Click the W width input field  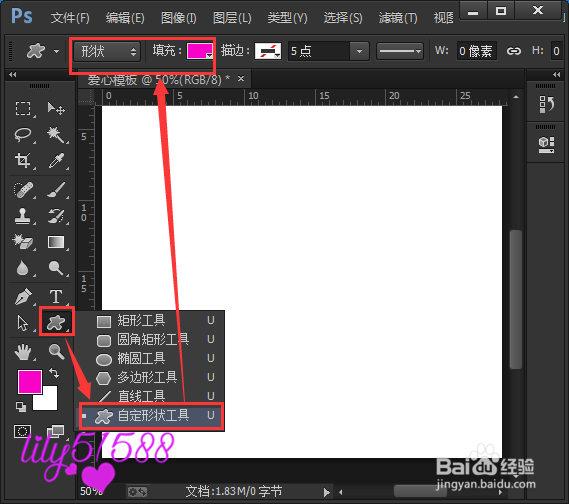[476, 51]
